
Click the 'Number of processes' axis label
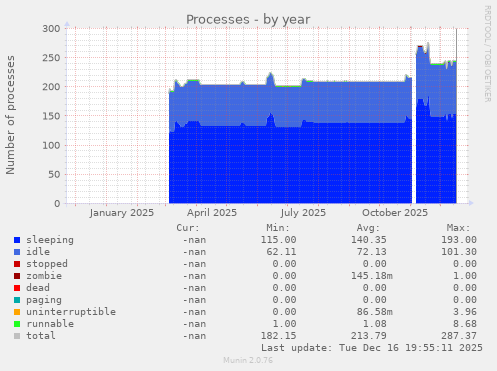click(11, 115)
